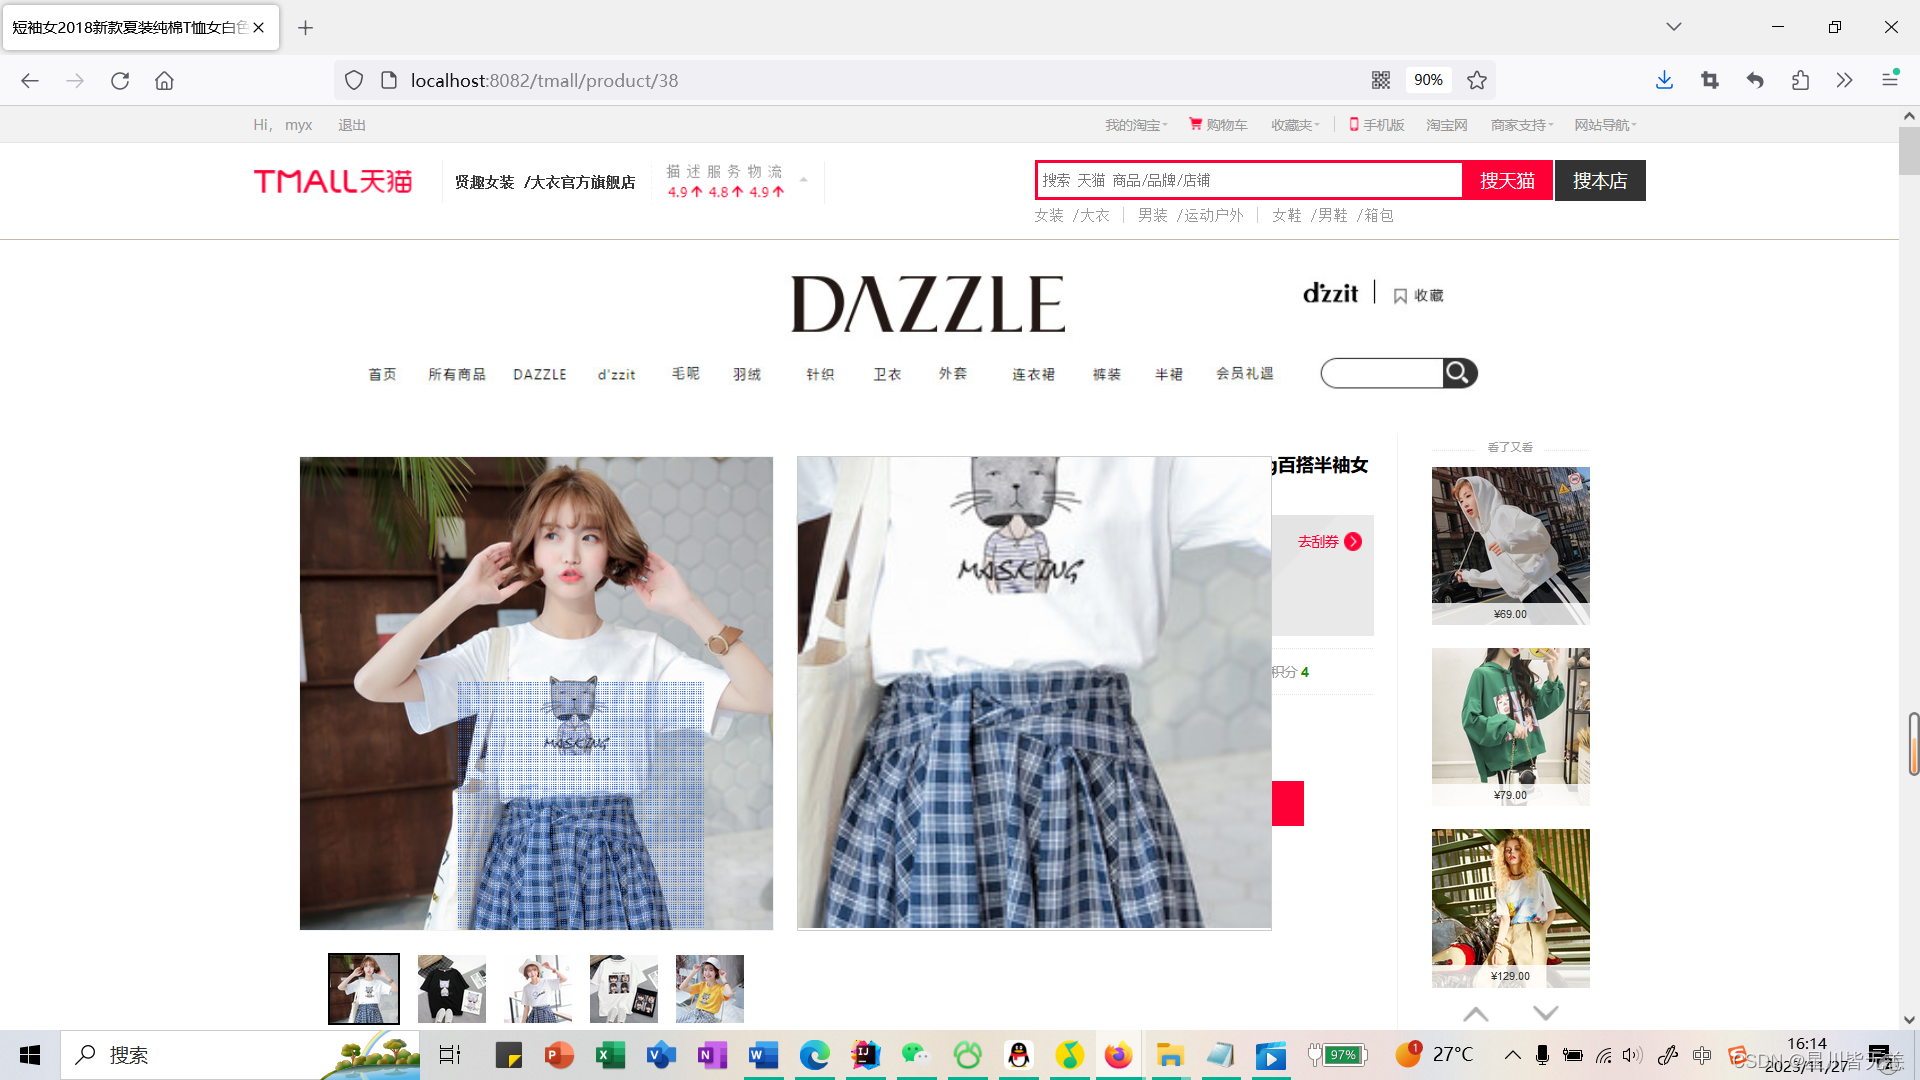
Task: Expand the 收藏夹 dropdown
Action: 1296,125
